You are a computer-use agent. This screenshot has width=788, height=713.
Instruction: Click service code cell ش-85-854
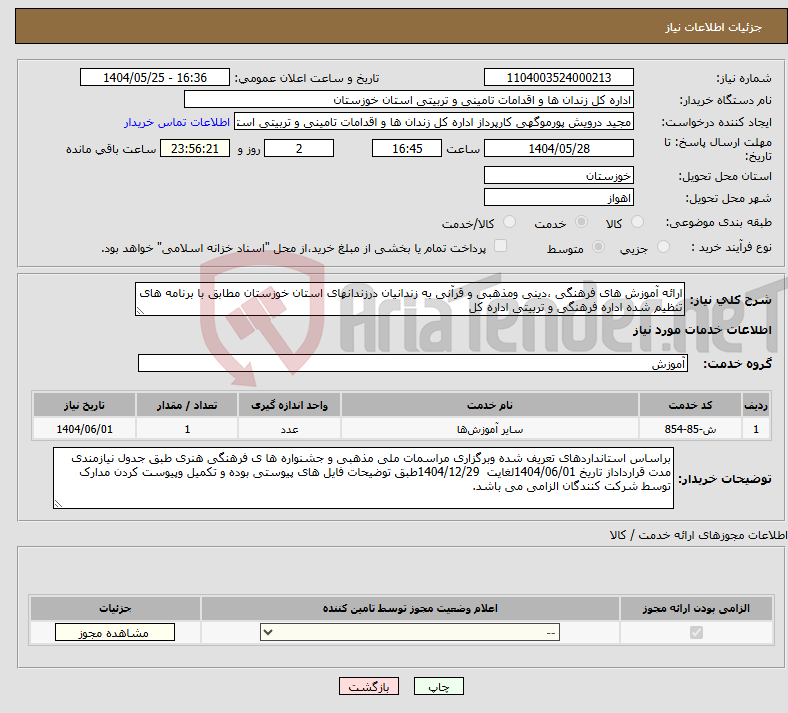pos(691,429)
